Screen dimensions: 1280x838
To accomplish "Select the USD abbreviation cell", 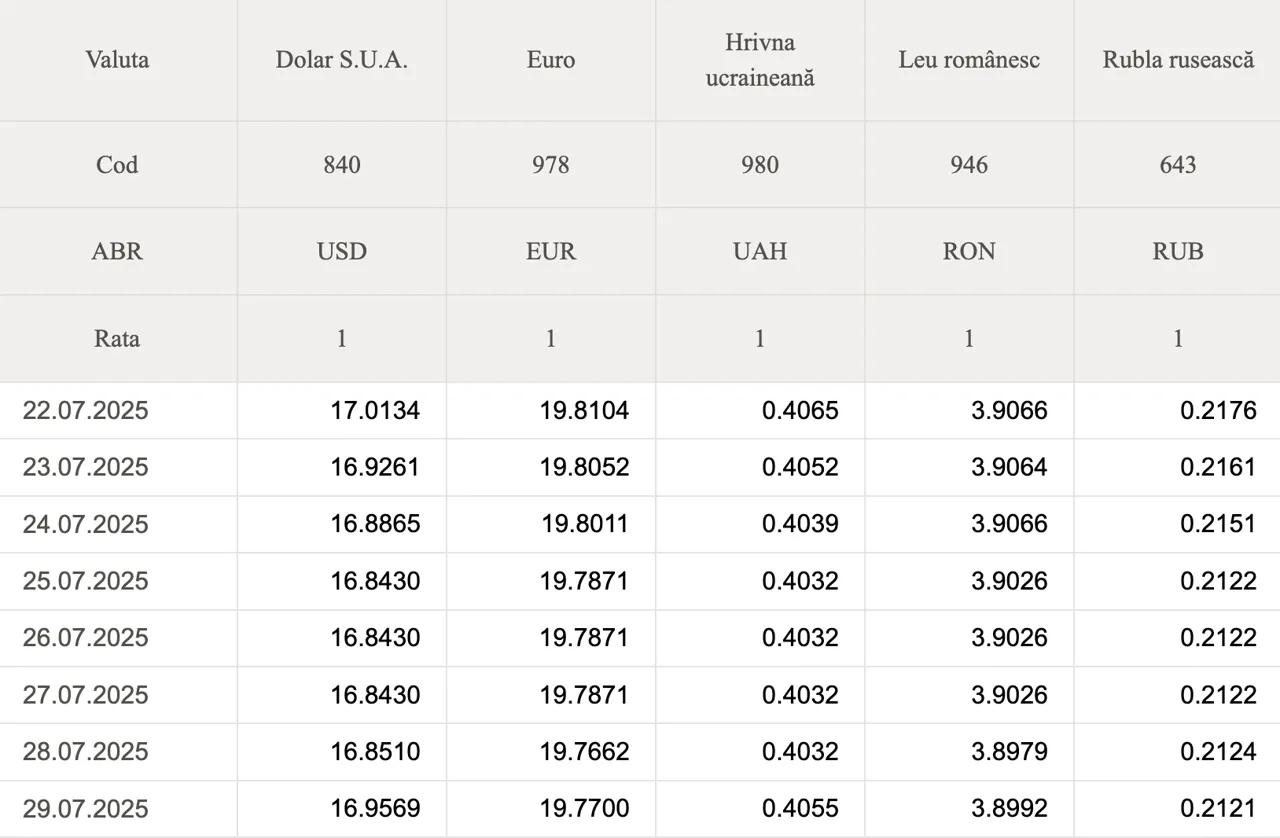I will (342, 251).
